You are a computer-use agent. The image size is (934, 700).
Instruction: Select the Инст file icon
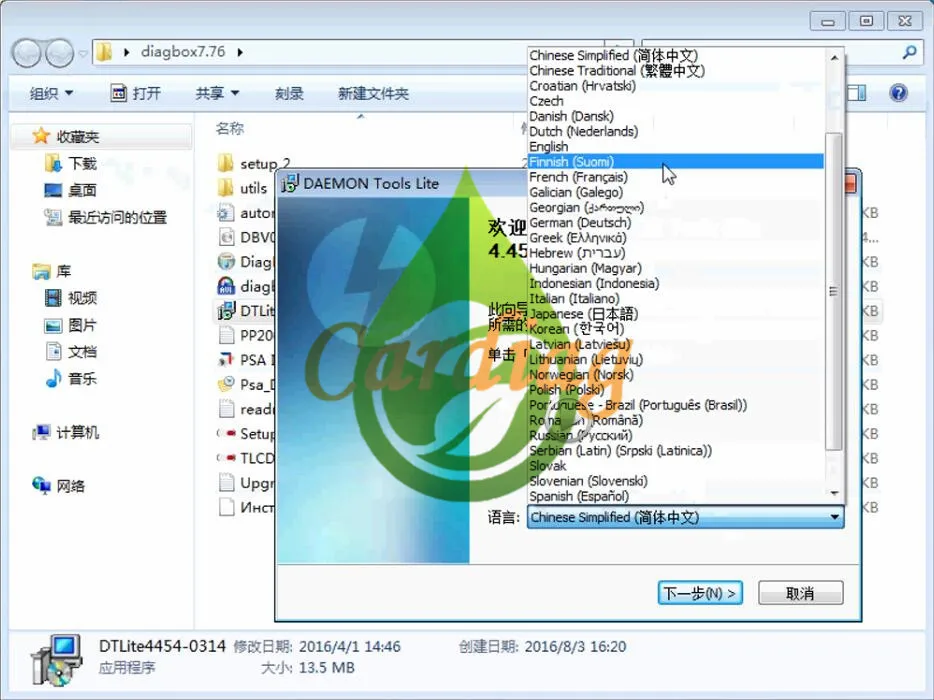pos(226,507)
